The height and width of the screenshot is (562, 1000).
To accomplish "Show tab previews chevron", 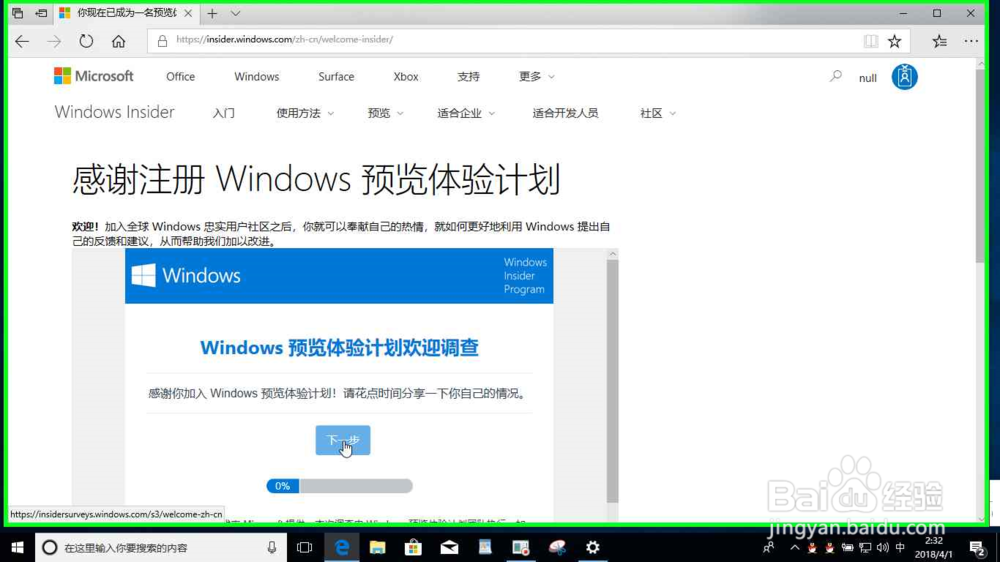I will tap(235, 13).
